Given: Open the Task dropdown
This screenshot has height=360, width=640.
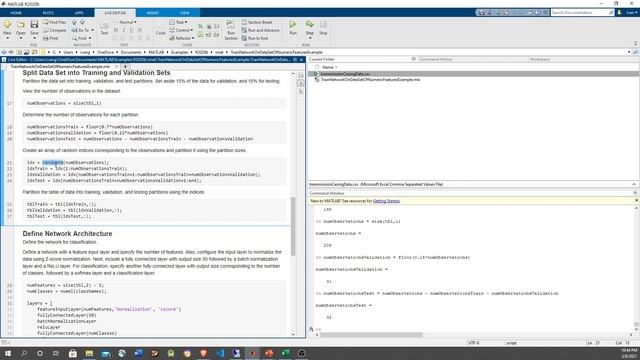Looking at the screenshot, I should (178, 22).
